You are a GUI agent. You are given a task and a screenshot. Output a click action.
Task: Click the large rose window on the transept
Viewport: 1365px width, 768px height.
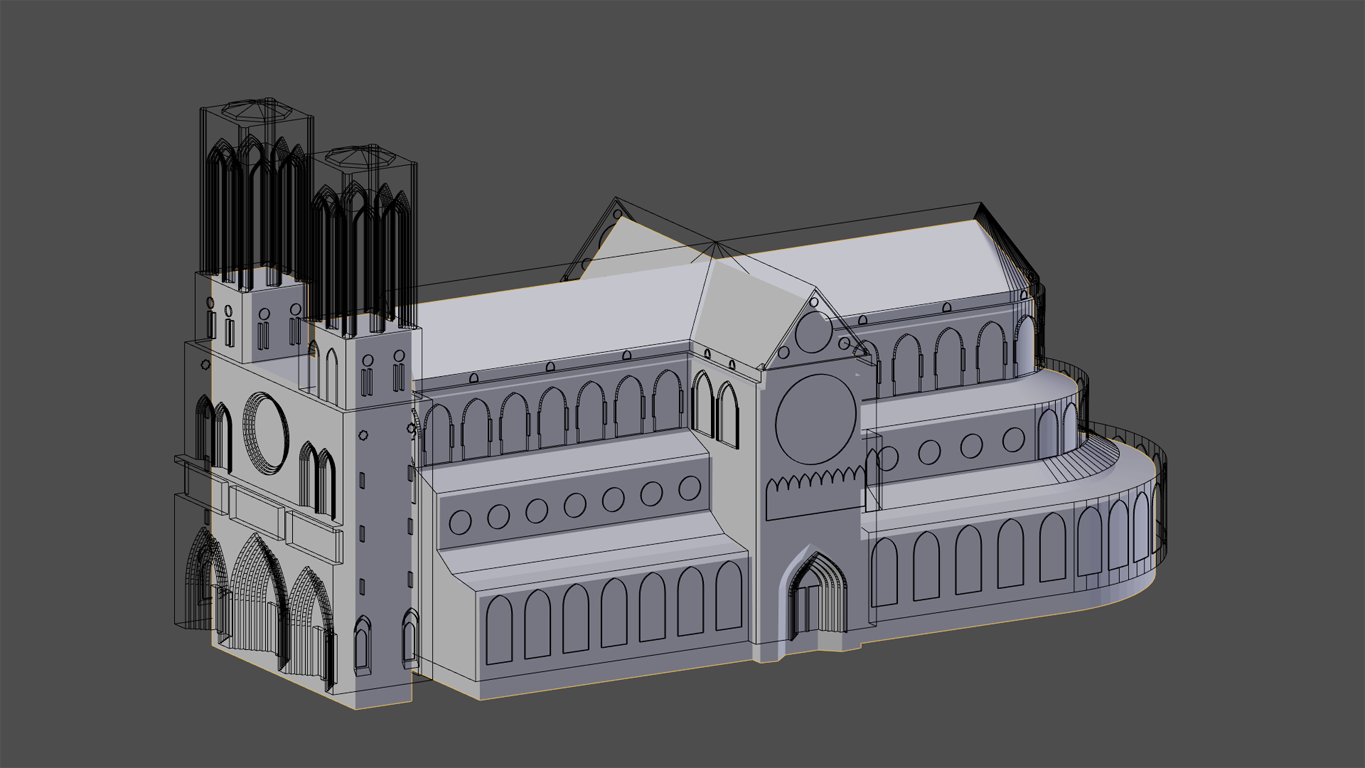816,420
